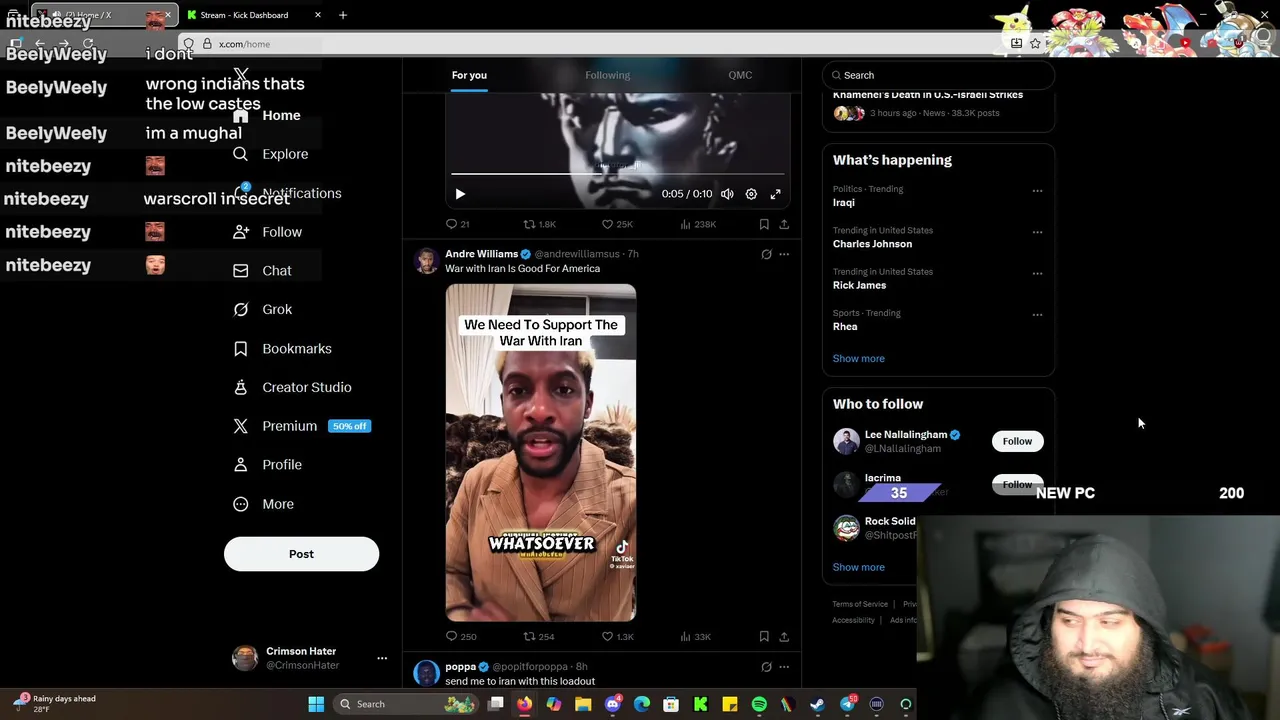Reply to Andre Williams post with 250 replies
The height and width of the screenshot is (720, 1280).
pyautogui.click(x=461, y=636)
